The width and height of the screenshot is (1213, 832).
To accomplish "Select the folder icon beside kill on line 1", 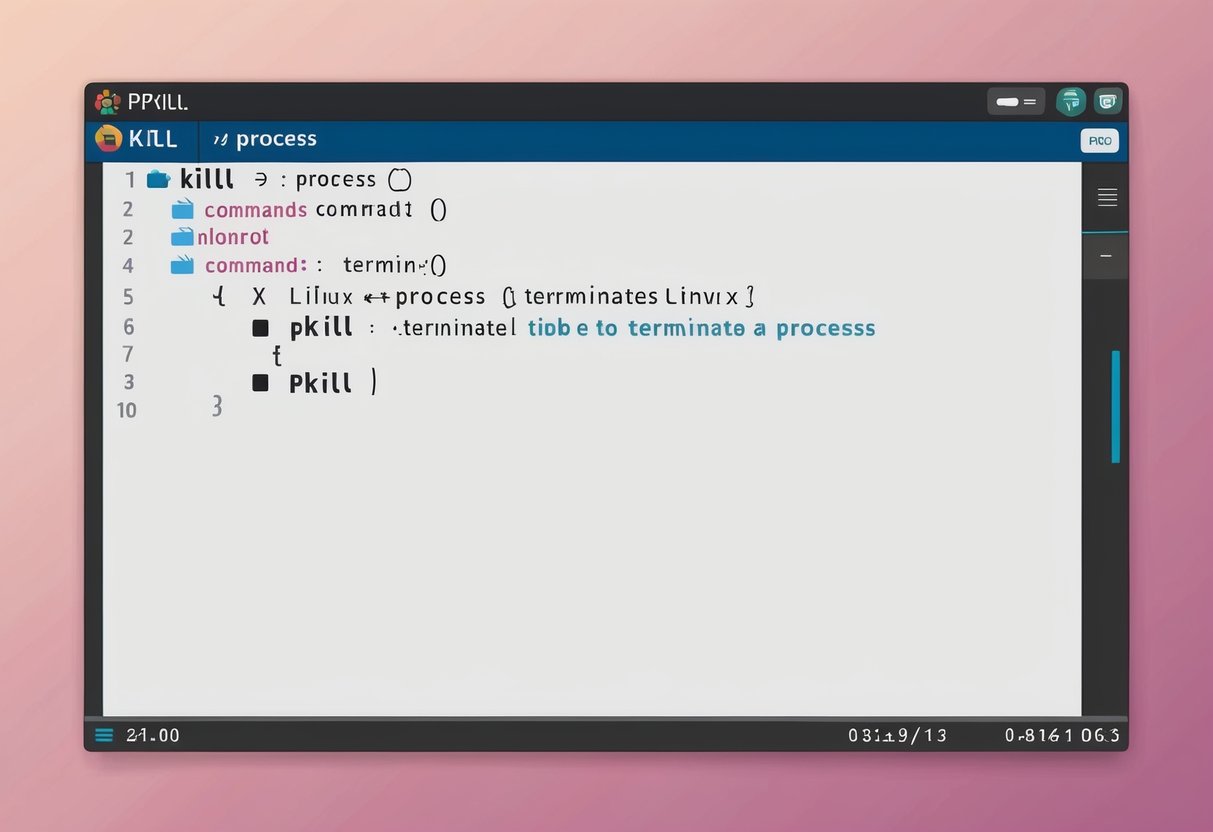I will click(x=159, y=178).
